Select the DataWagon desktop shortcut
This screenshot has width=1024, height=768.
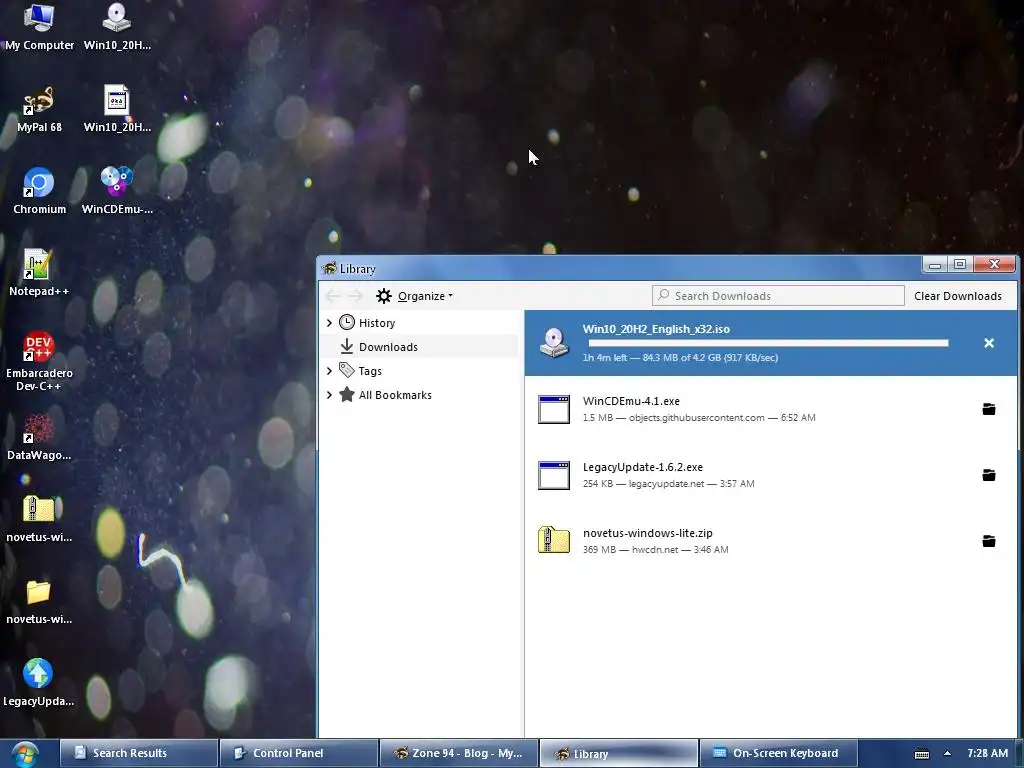(x=39, y=437)
